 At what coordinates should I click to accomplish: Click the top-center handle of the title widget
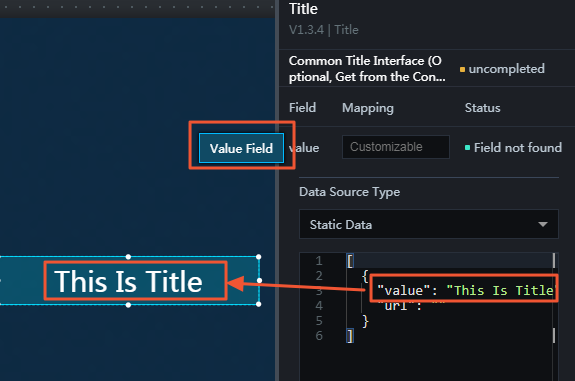128,257
